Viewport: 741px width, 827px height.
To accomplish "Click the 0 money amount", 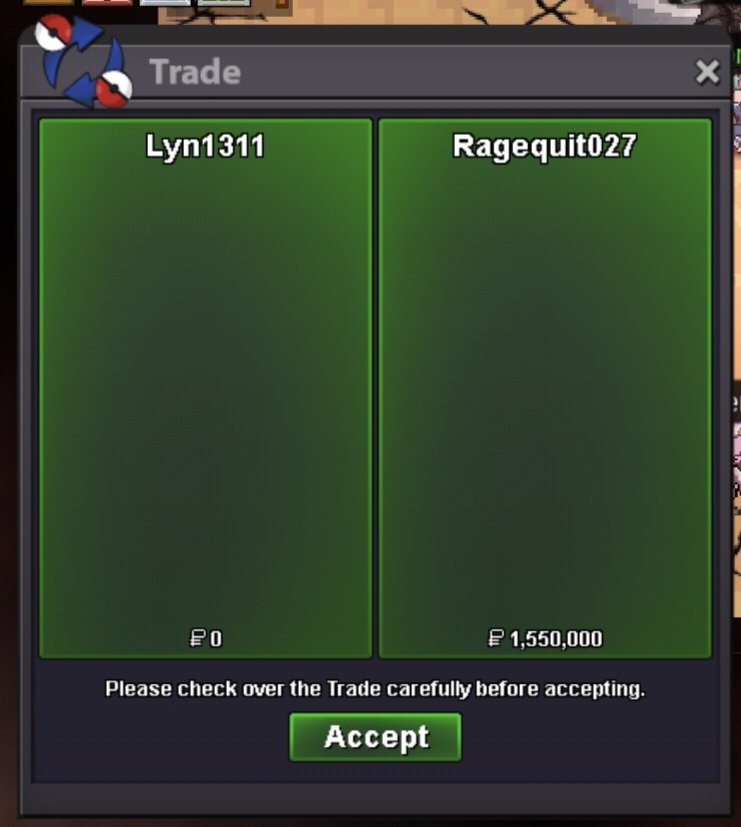I will (x=216, y=639).
